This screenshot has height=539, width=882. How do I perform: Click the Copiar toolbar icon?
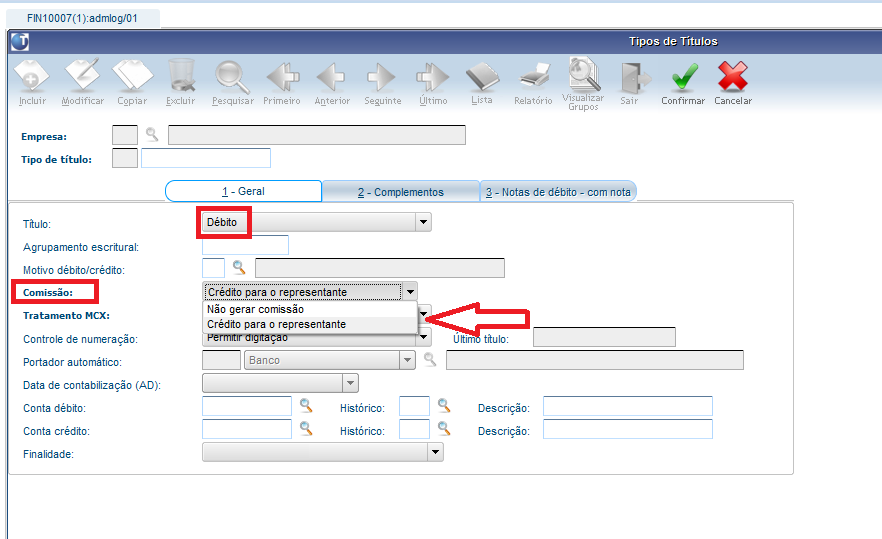pyautogui.click(x=132, y=75)
